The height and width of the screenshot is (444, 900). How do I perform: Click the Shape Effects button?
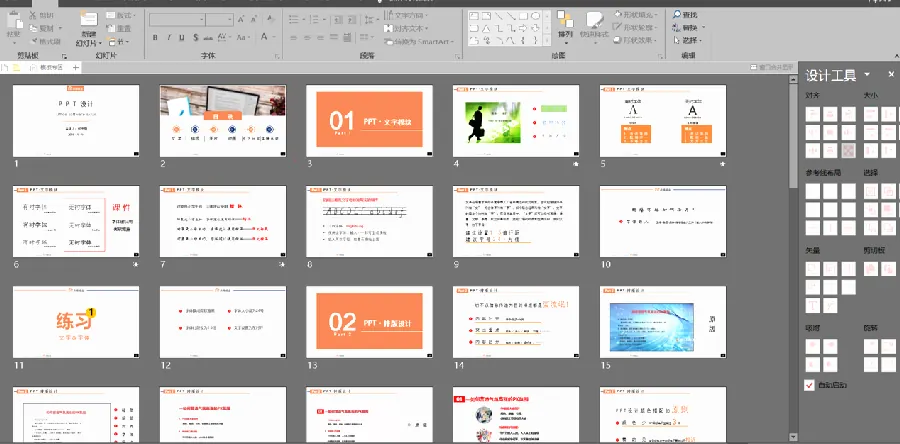coord(635,40)
